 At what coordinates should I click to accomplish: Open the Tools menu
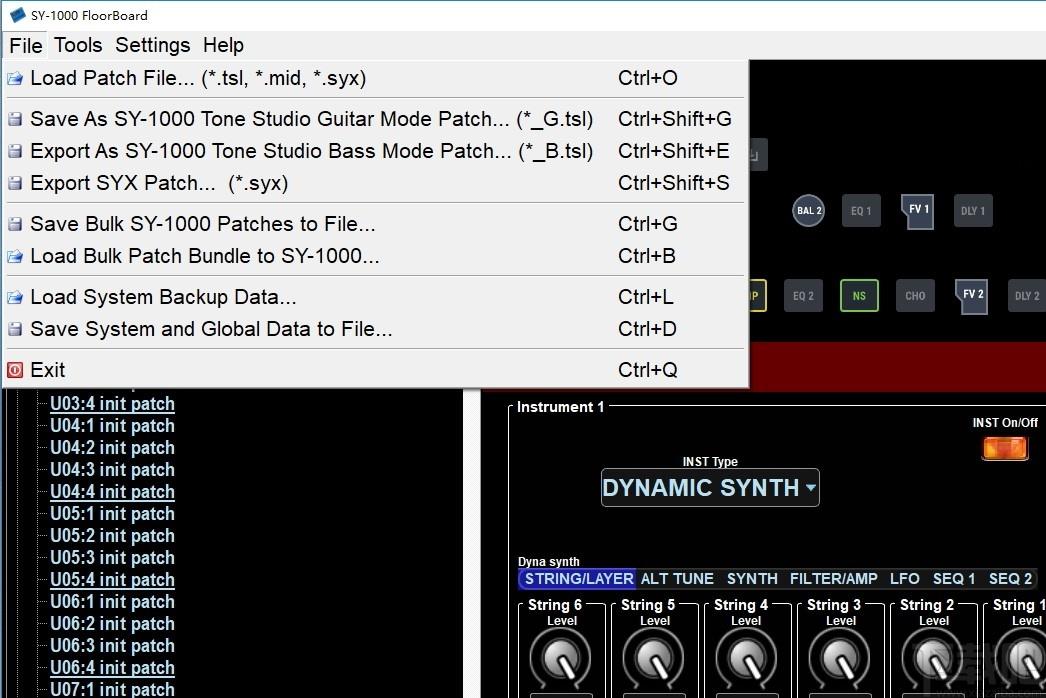[78, 45]
